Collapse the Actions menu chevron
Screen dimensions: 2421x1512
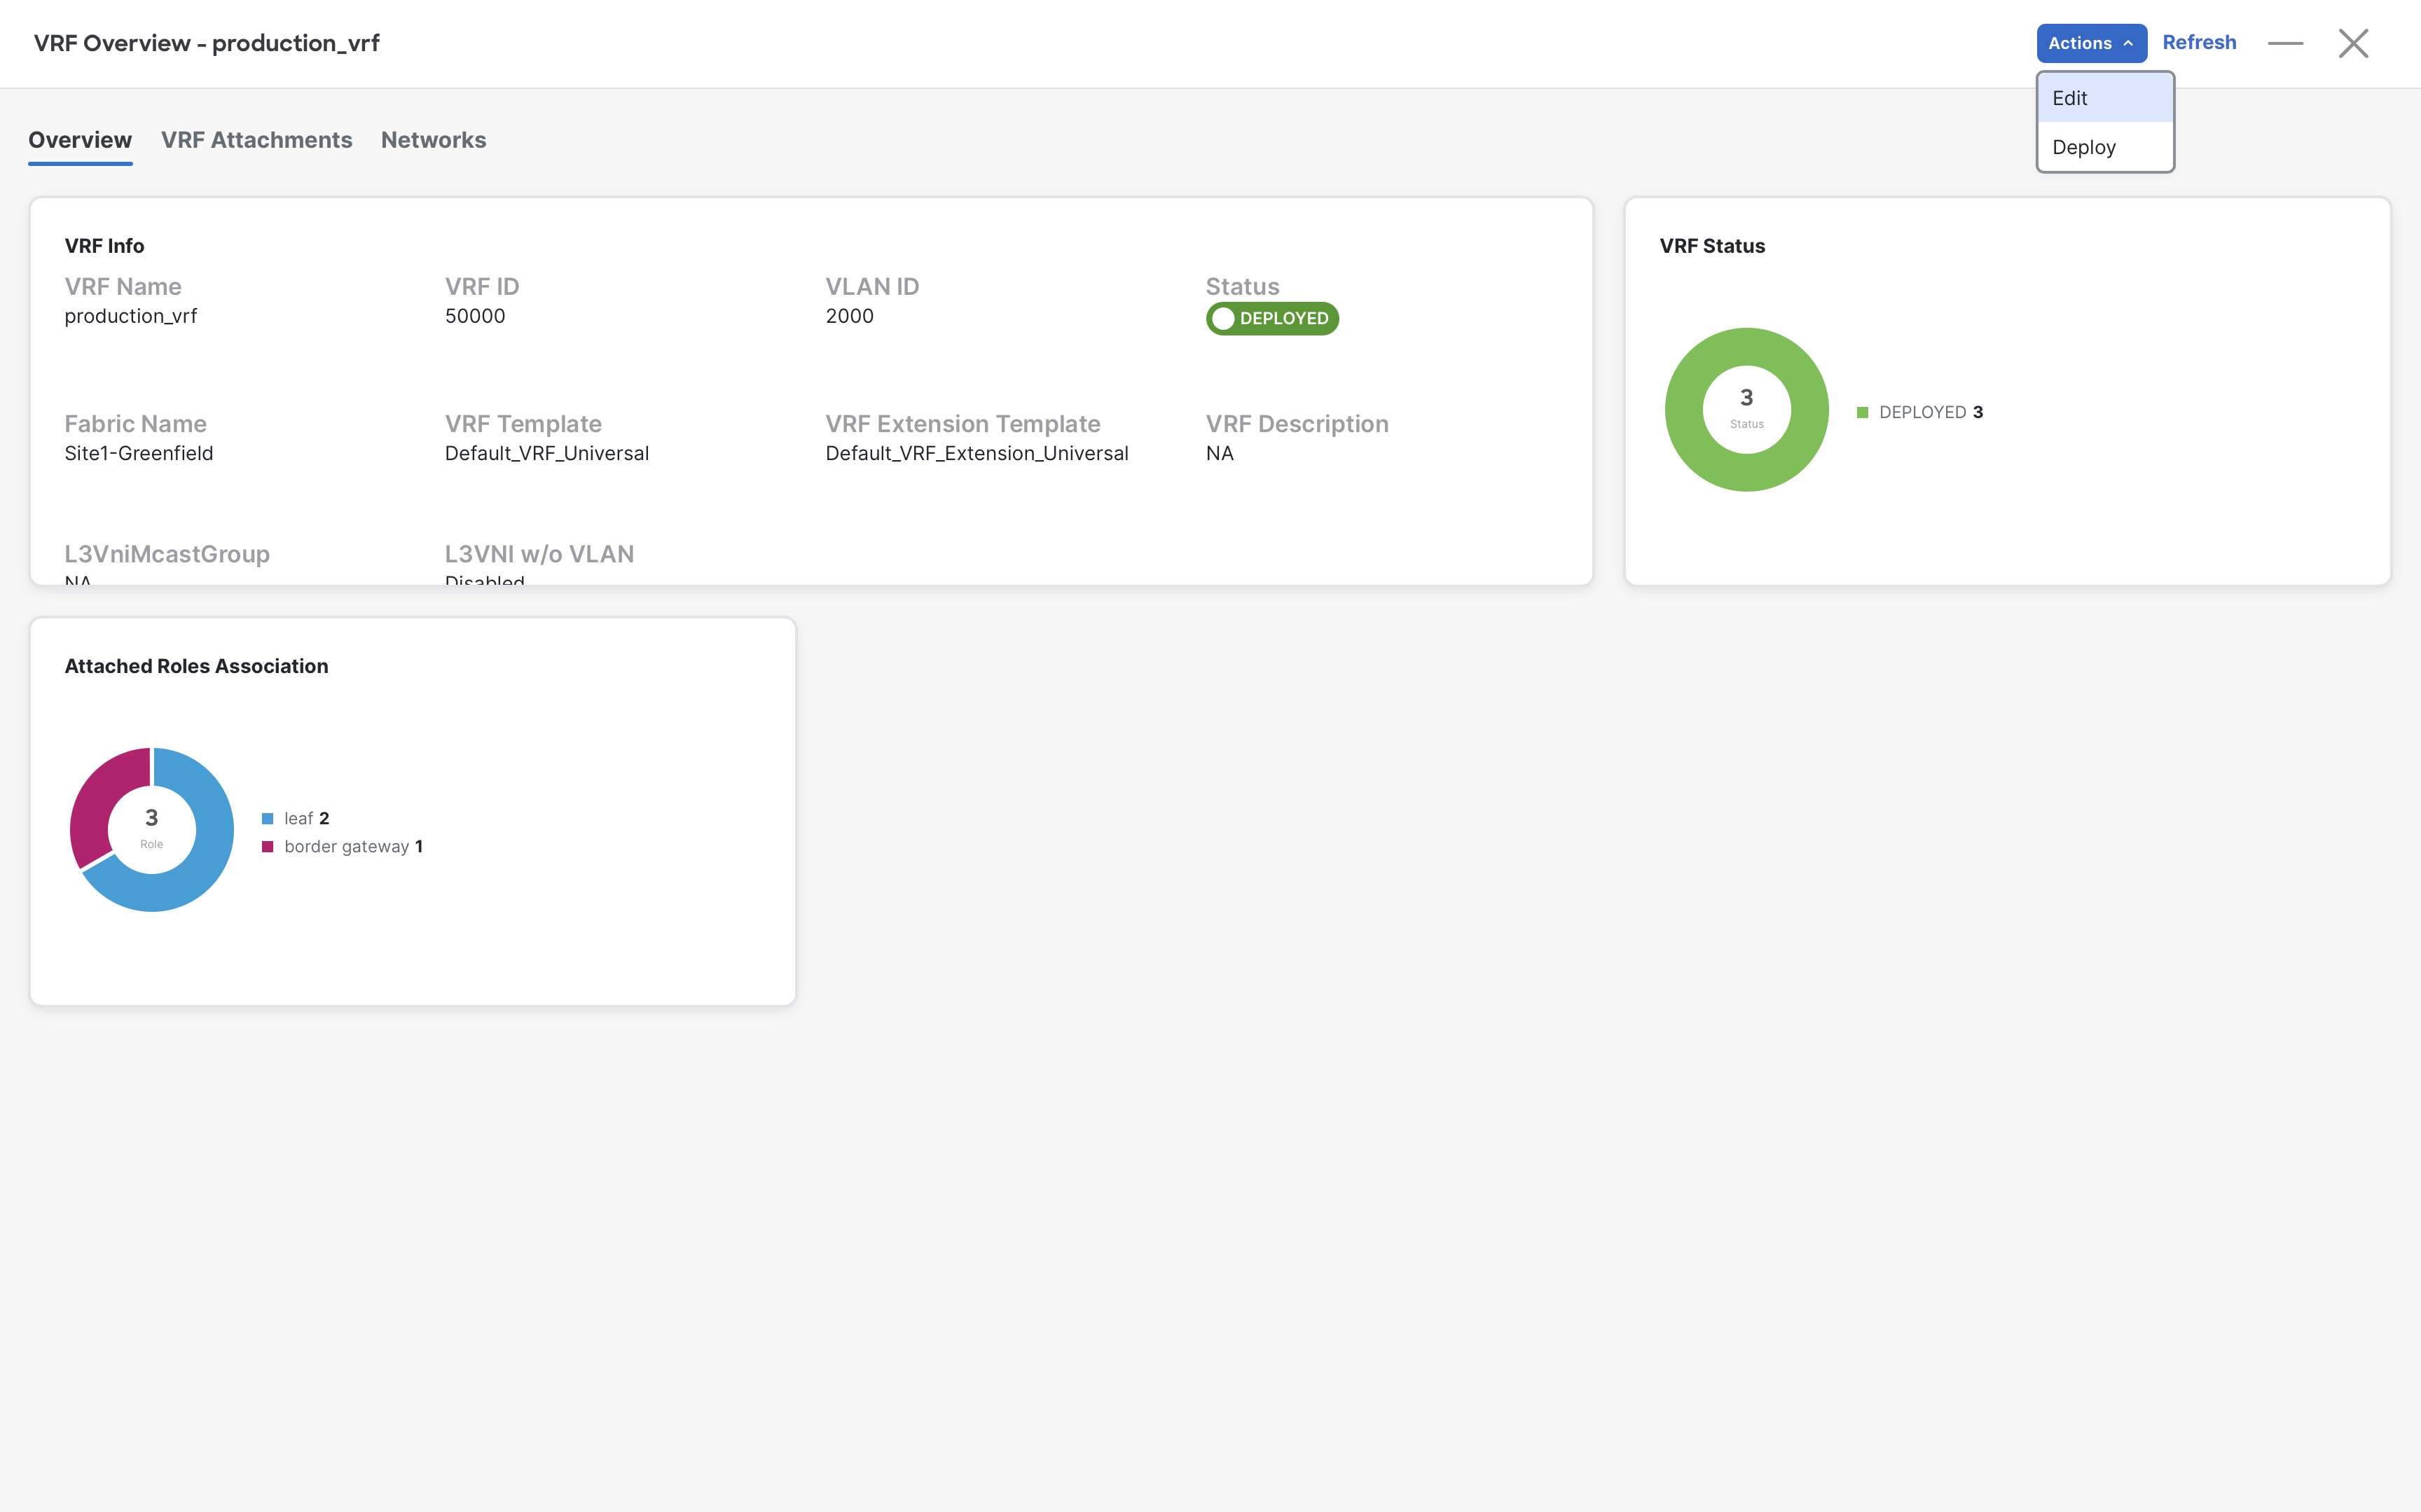click(x=2128, y=44)
